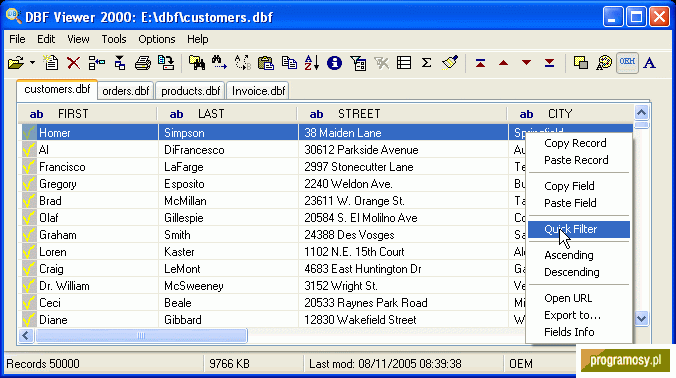Click the Find next binoculars arrow icon
Image resolution: width=676 pixels, height=378 pixels.
(219, 63)
